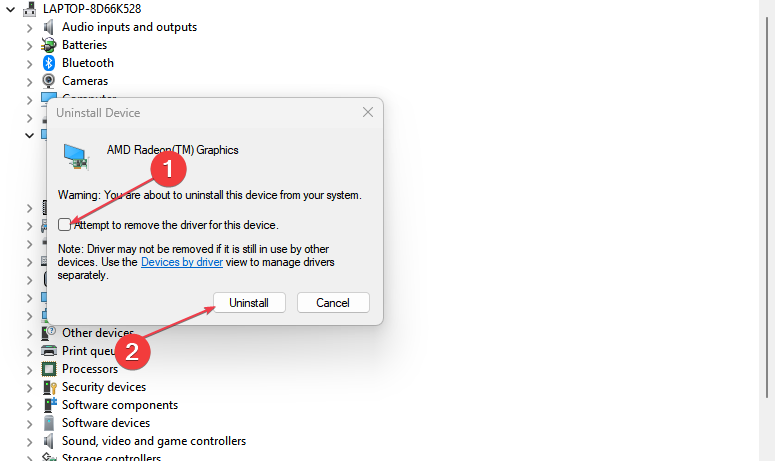775x461 pixels.
Task: Expand the Software devices category
Action: pyautogui.click(x=29, y=424)
